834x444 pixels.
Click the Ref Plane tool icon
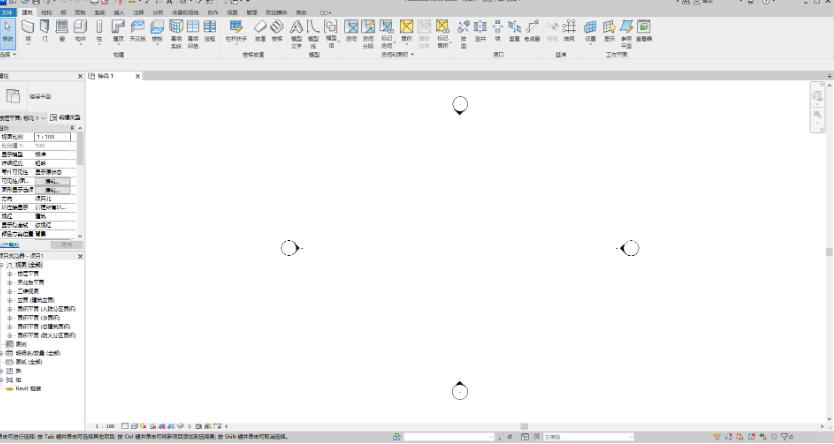[627, 28]
